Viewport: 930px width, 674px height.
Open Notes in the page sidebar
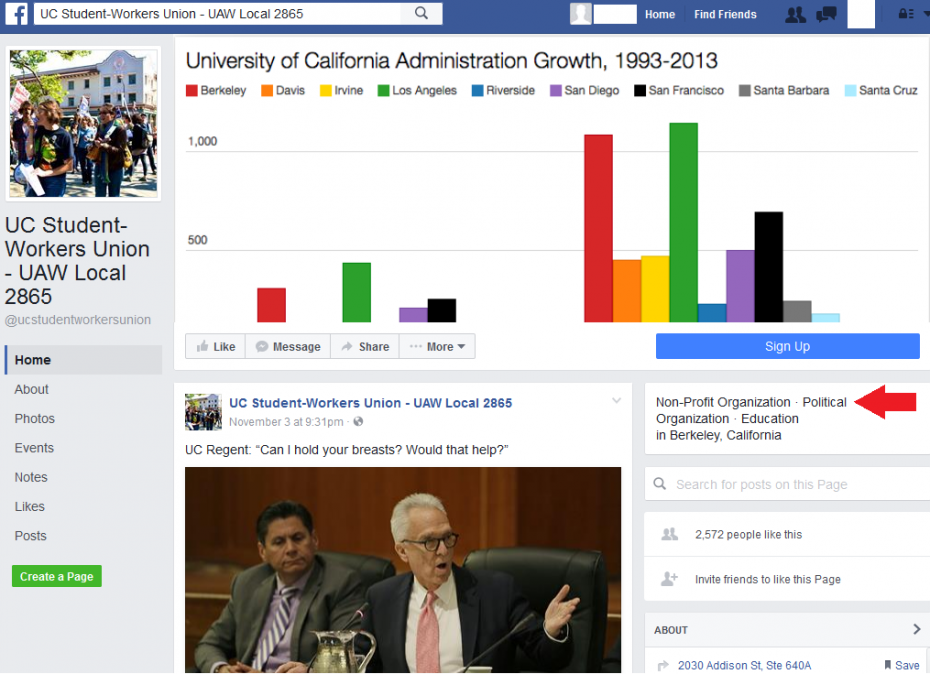point(31,477)
